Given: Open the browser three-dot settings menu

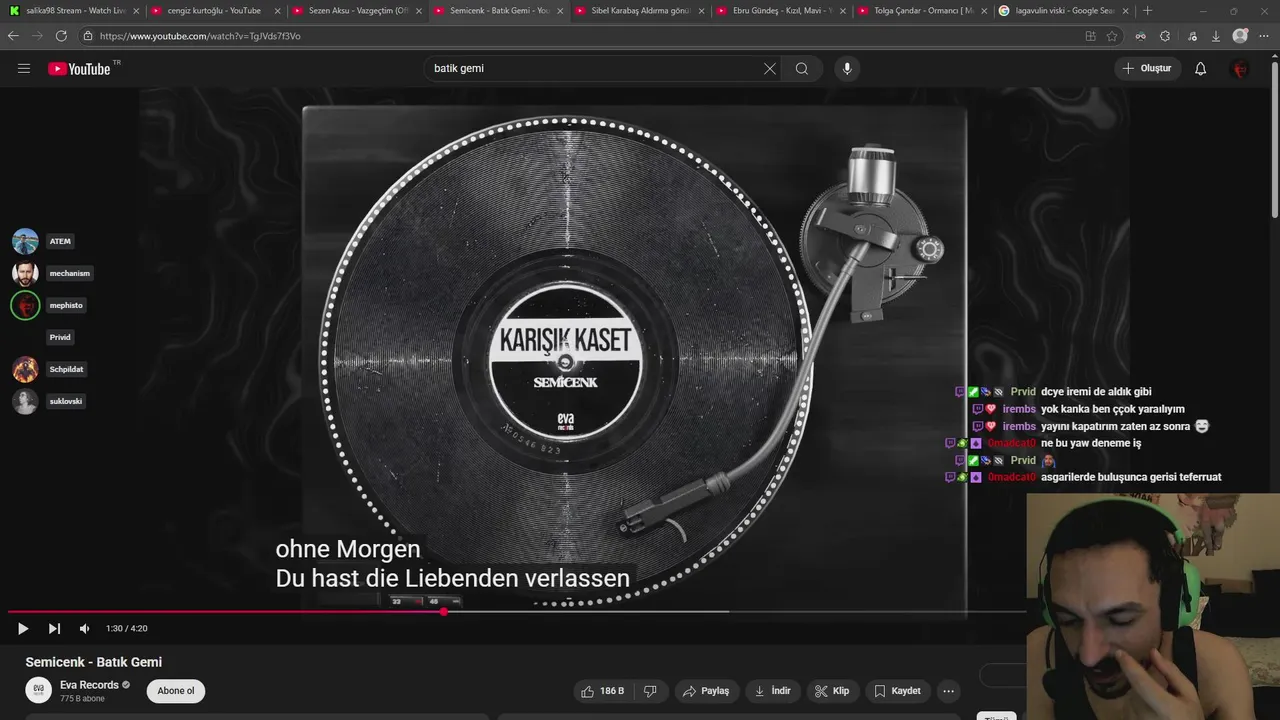Looking at the screenshot, I should (x=1266, y=36).
